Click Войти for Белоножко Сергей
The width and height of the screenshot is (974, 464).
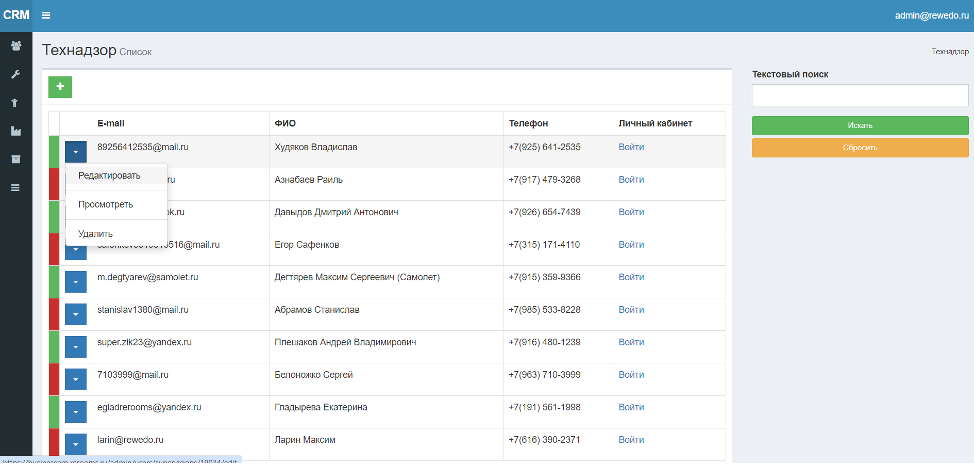(631, 375)
